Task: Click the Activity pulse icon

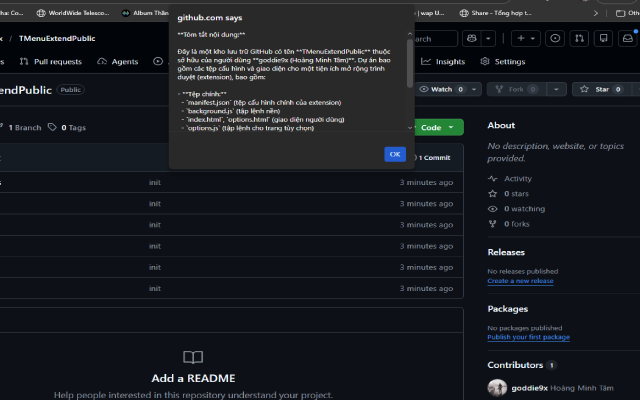Action: 493,179
